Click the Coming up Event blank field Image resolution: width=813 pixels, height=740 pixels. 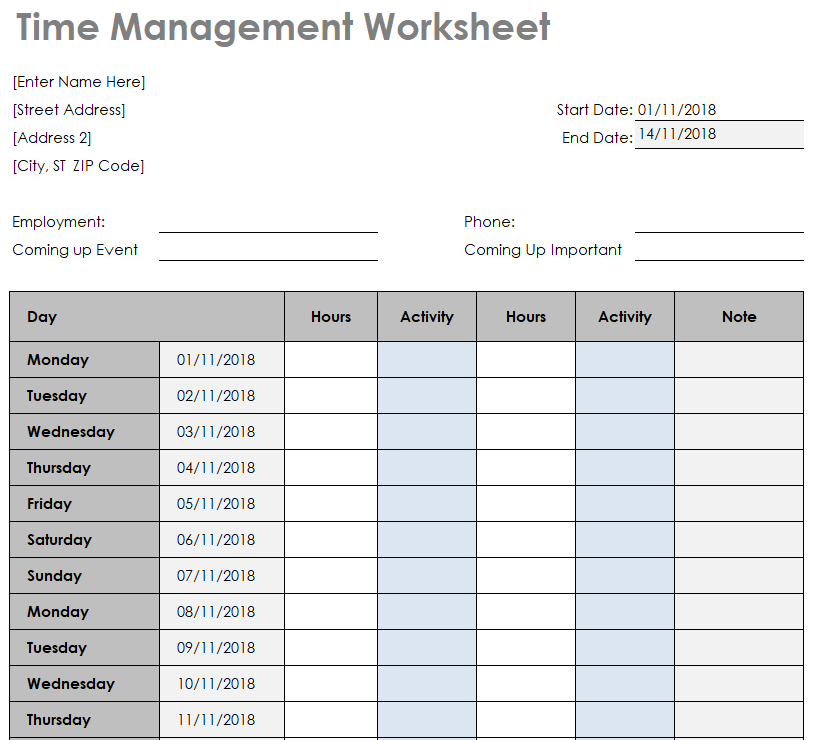268,250
